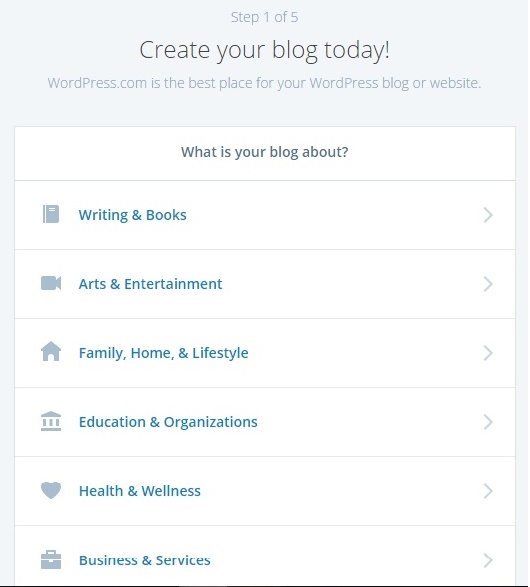Open the Education & Organizations chevron arrow
Screen dimensions: 530x587
tap(488, 422)
